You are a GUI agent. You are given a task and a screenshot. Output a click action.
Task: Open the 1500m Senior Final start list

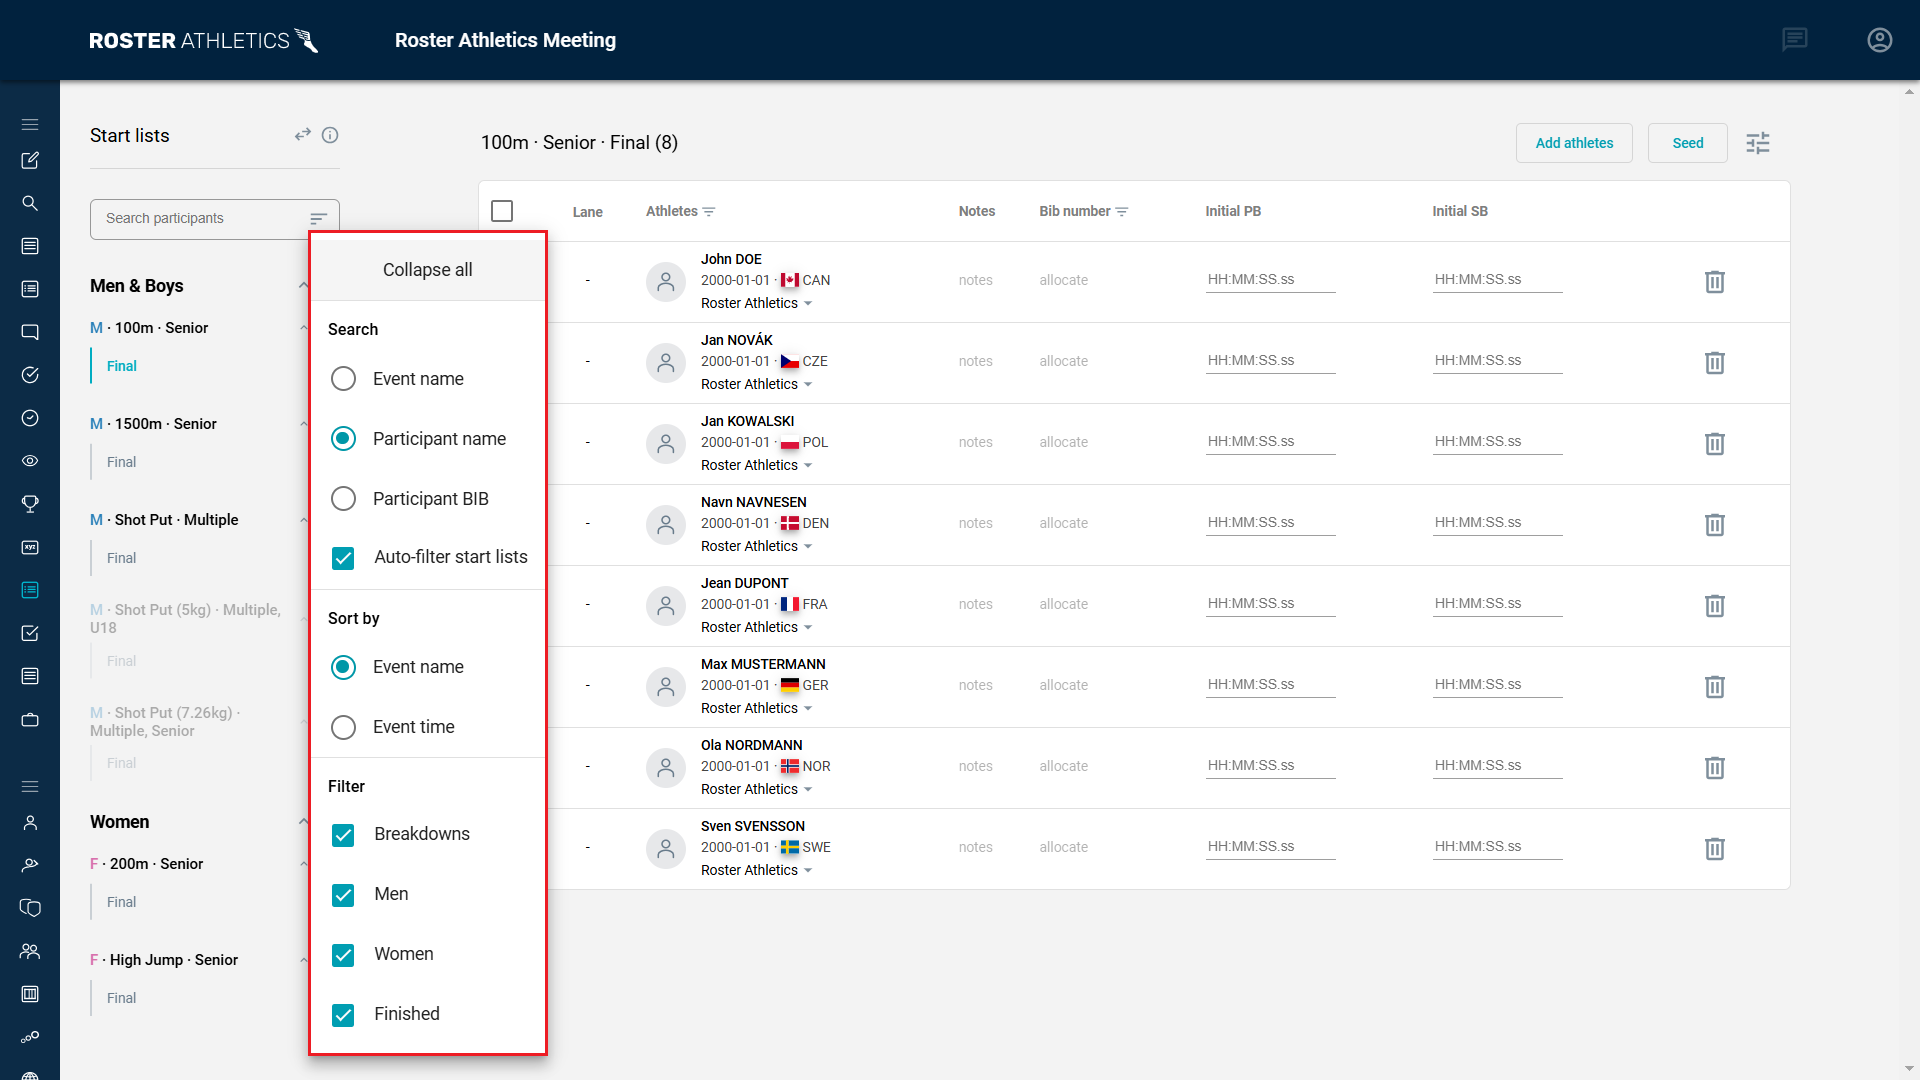[122, 462]
